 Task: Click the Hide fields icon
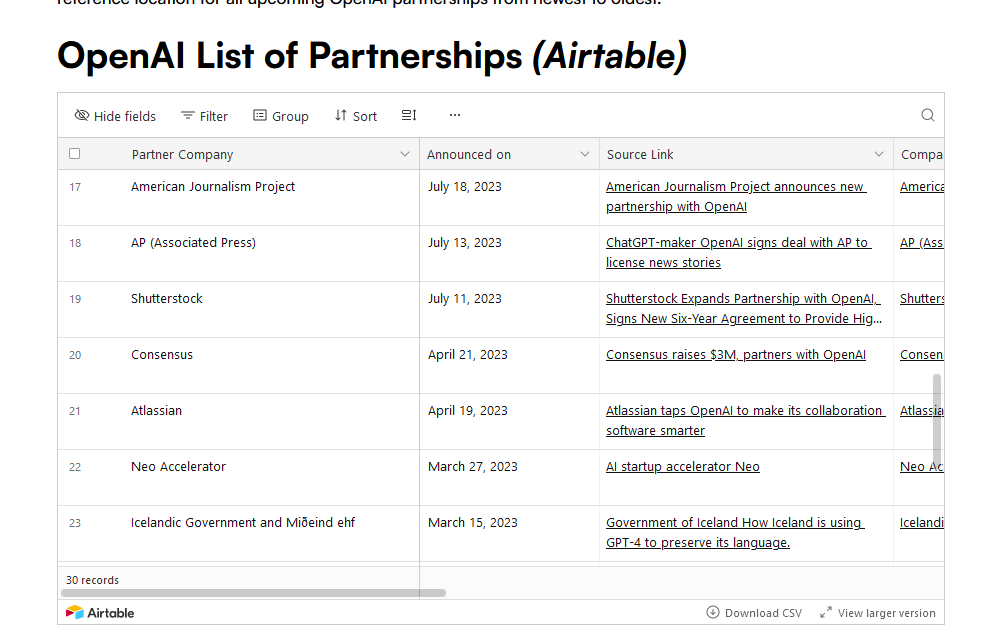82,115
